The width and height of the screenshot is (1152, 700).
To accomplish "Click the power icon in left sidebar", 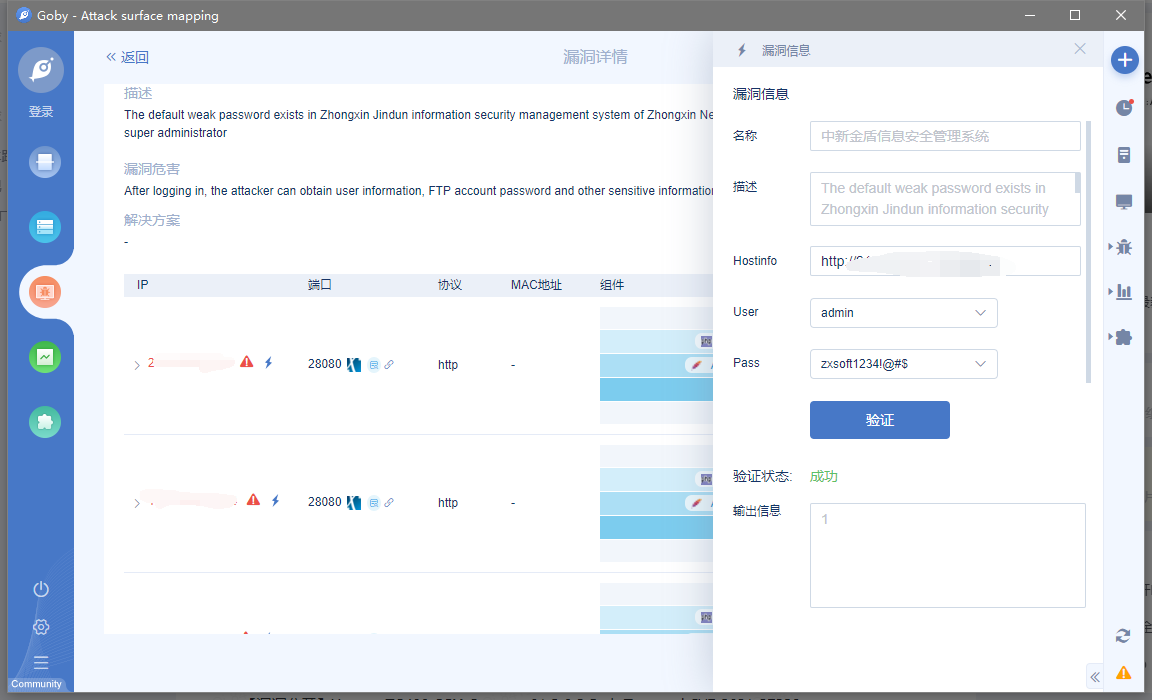I will pos(41,589).
